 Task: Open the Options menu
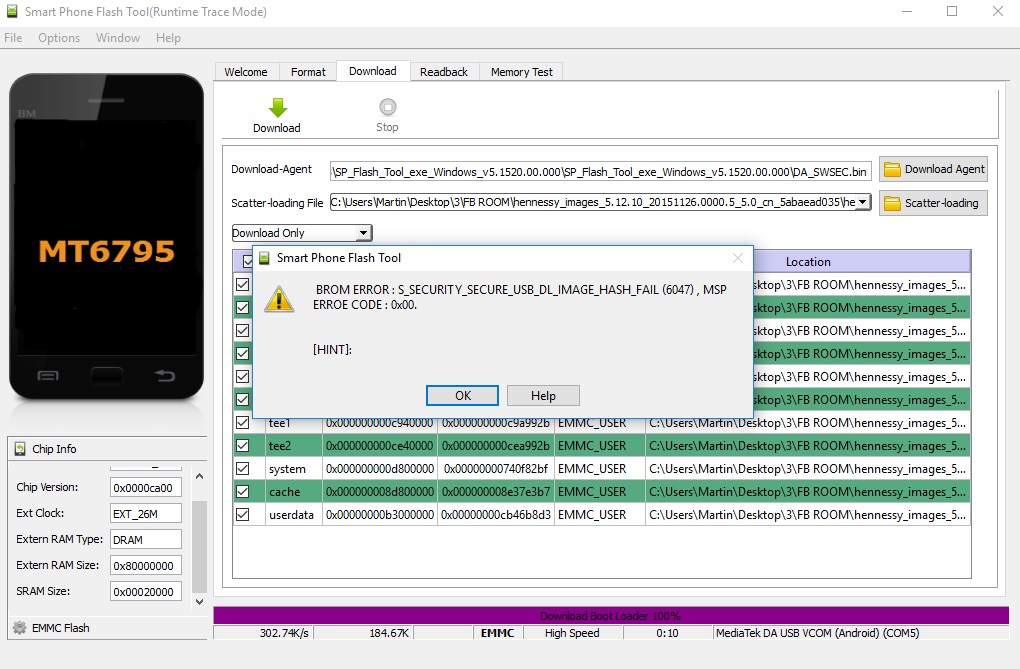pos(59,38)
